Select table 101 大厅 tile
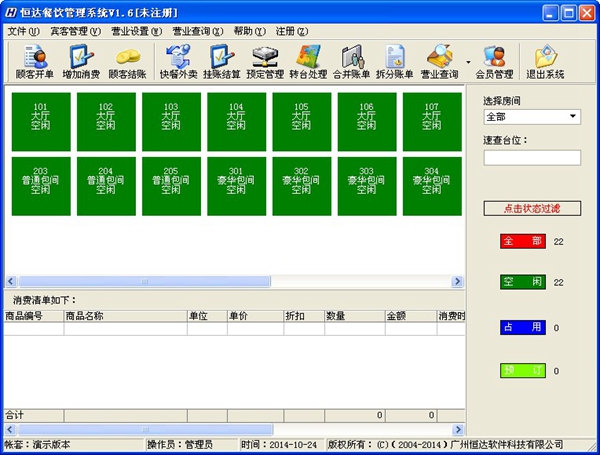The width and height of the screenshot is (600, 455). tap(40, 119)
